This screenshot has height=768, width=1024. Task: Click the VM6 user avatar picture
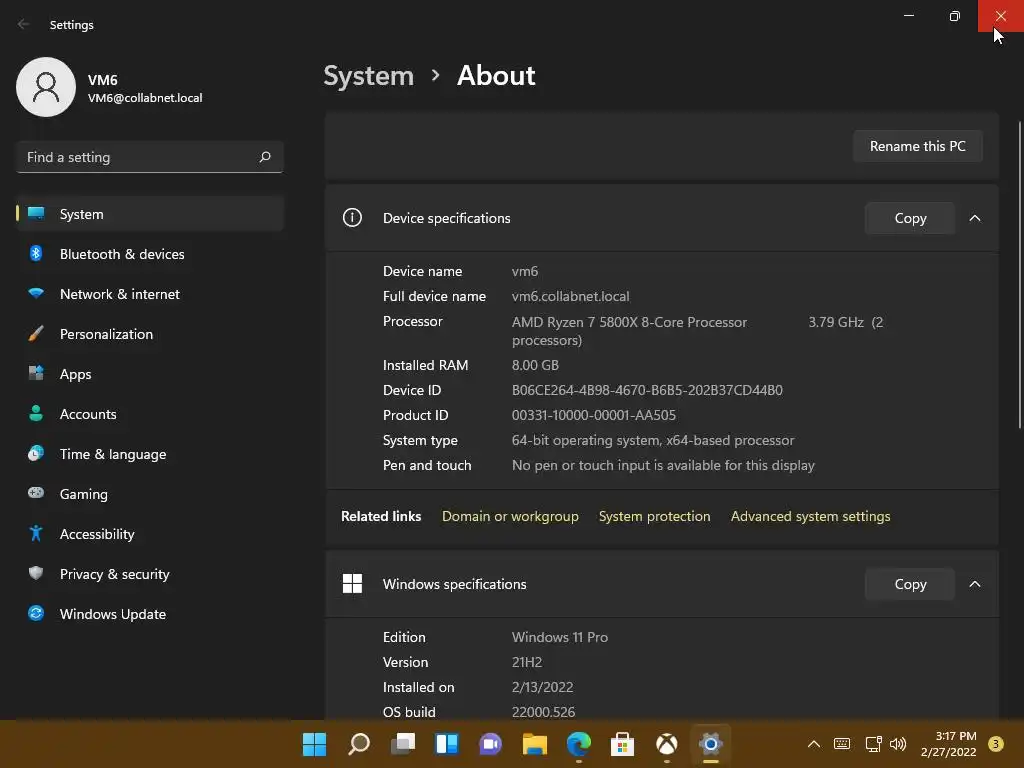tap(46, 87)
